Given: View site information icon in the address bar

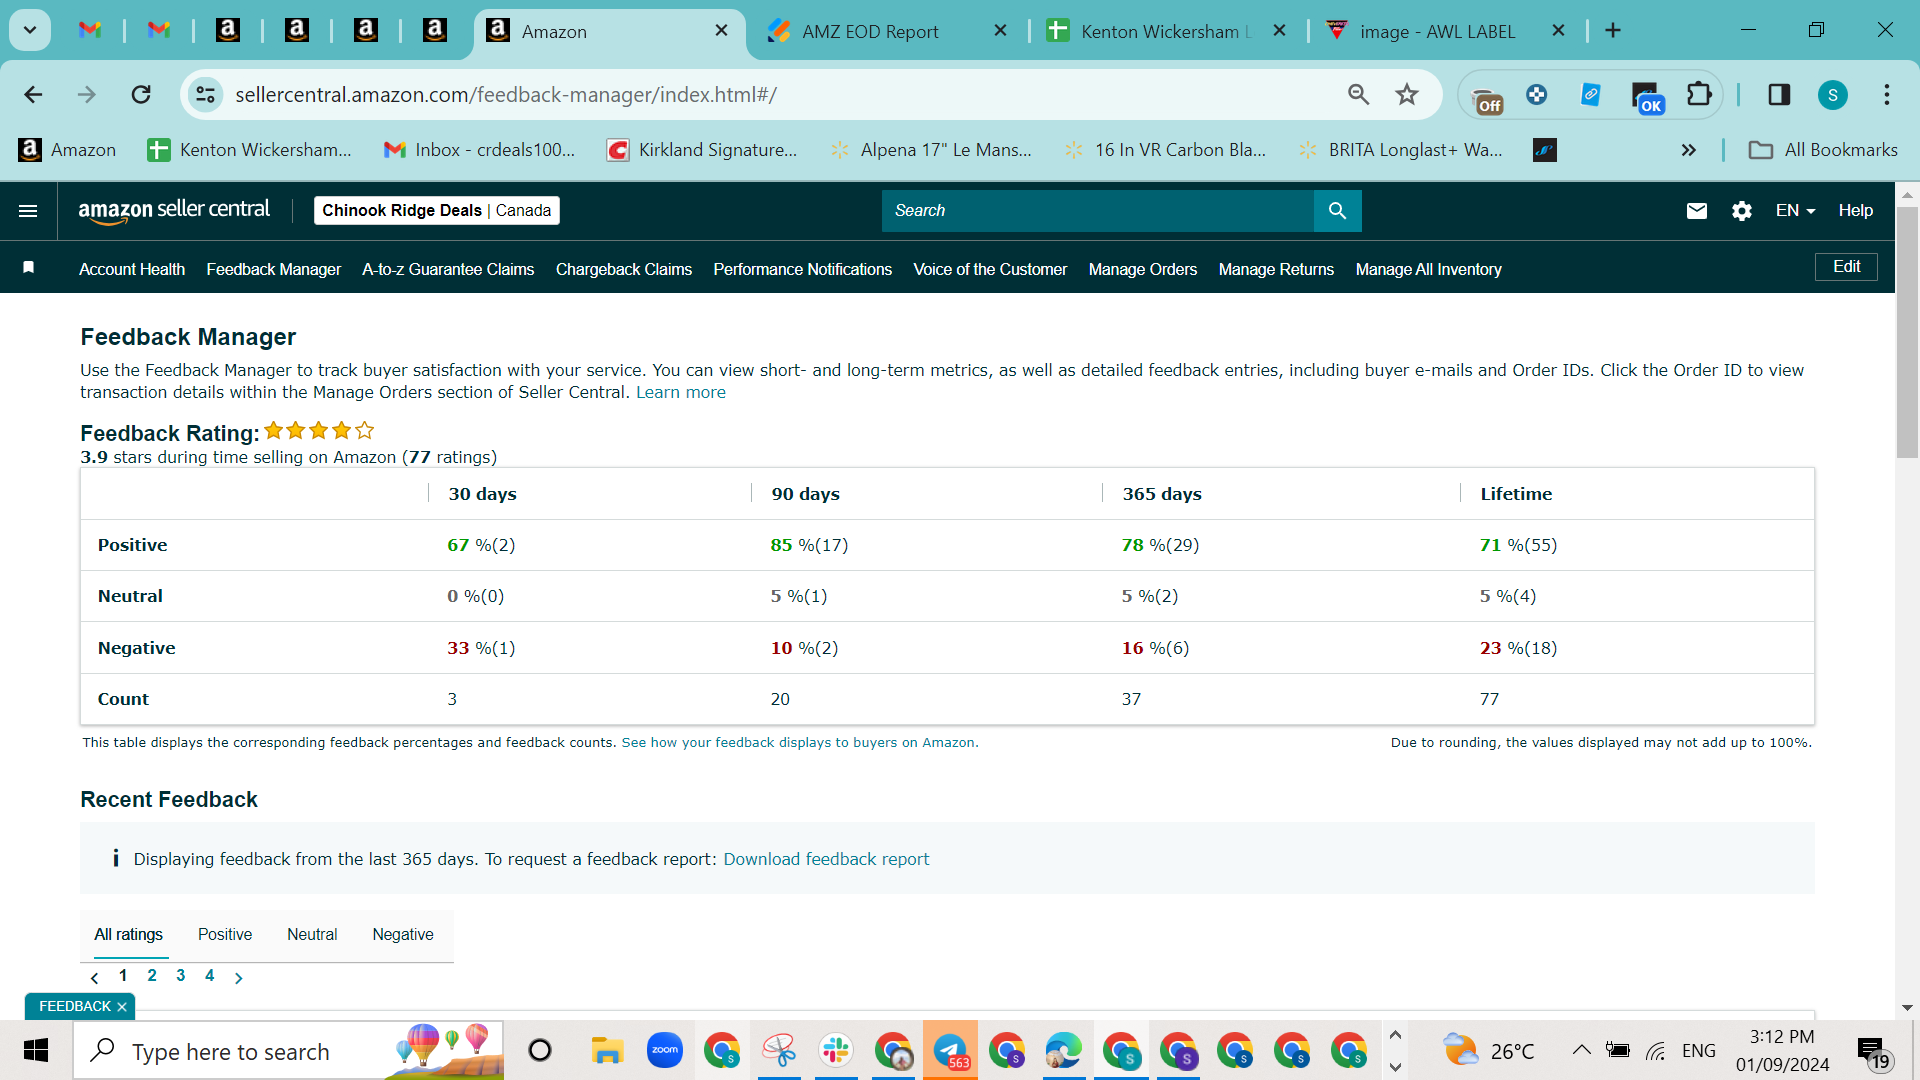Looking at the screenshot, I should (x=205, y=95).
